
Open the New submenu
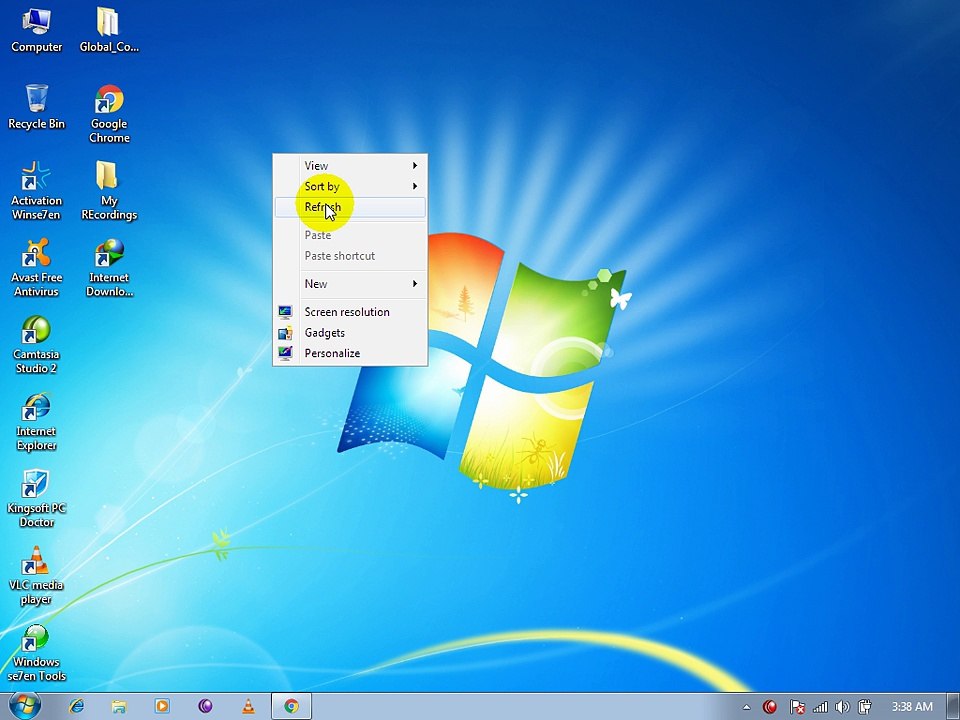click(x=350, y=284)
